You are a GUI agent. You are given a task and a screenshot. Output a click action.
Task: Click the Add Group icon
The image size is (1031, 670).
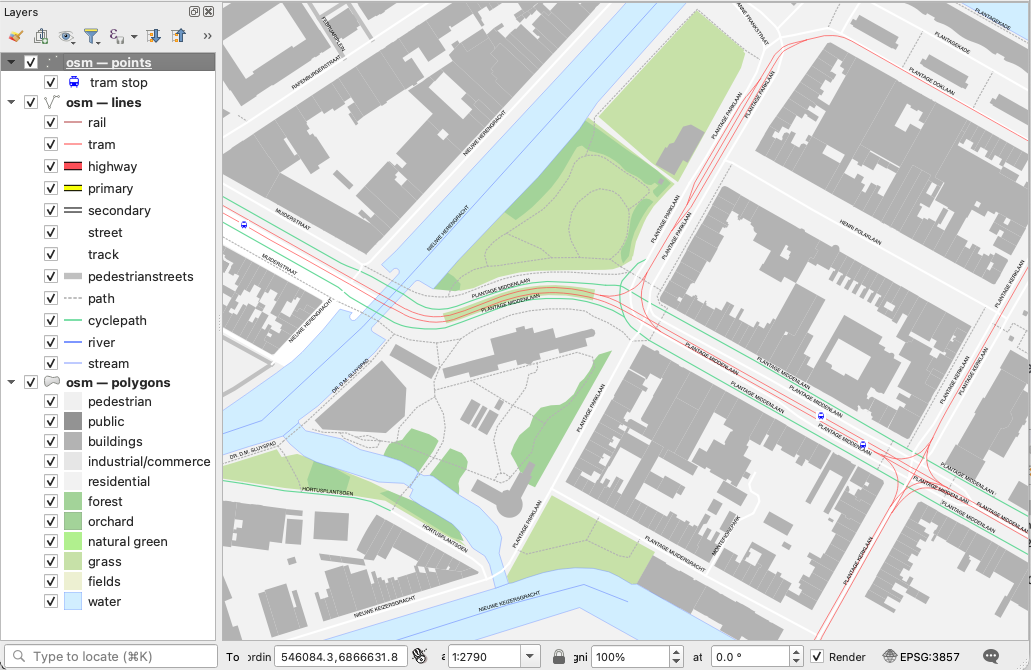(41, 36)
